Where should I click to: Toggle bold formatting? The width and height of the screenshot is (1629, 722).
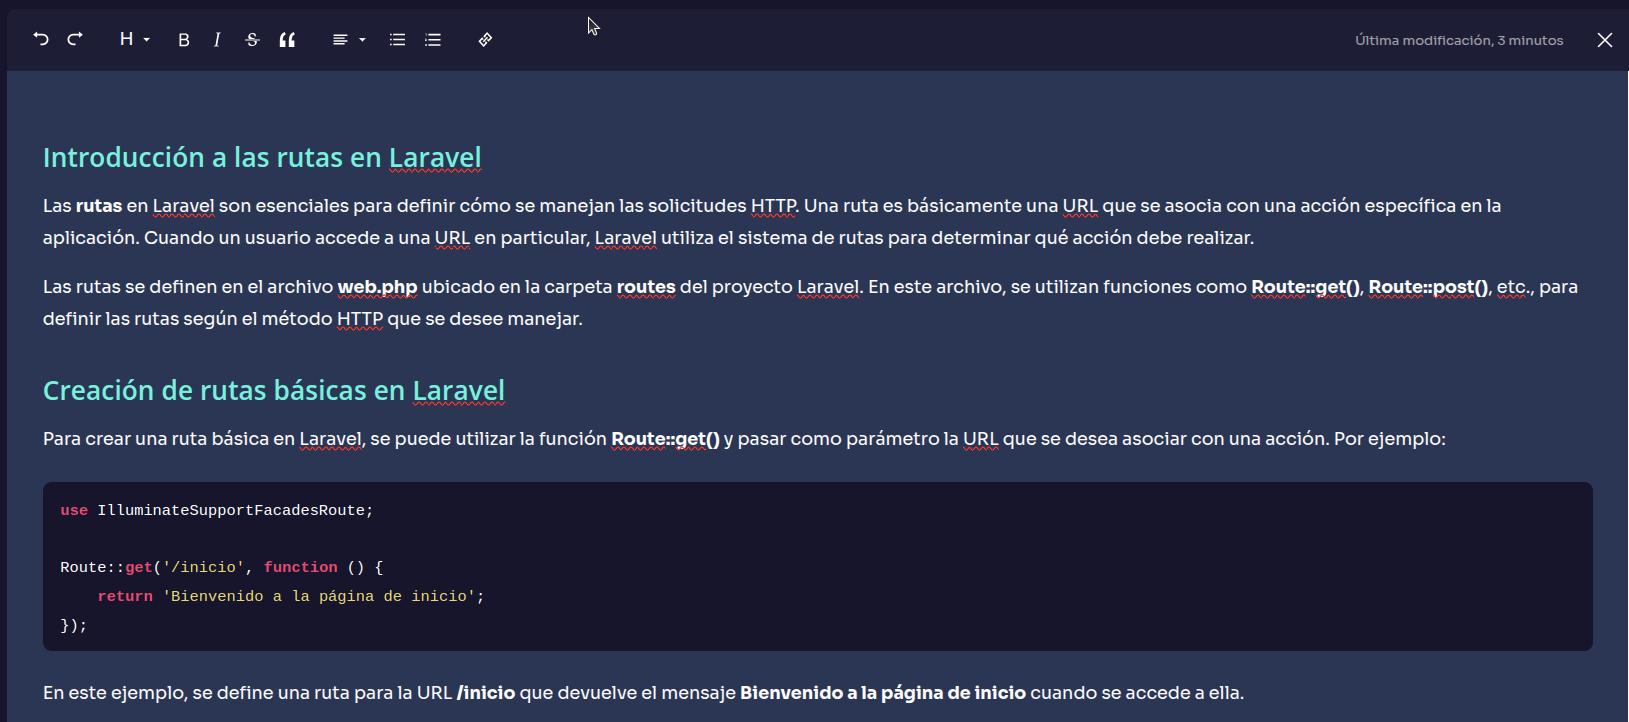pyautogui.click(x=184, y=40)
